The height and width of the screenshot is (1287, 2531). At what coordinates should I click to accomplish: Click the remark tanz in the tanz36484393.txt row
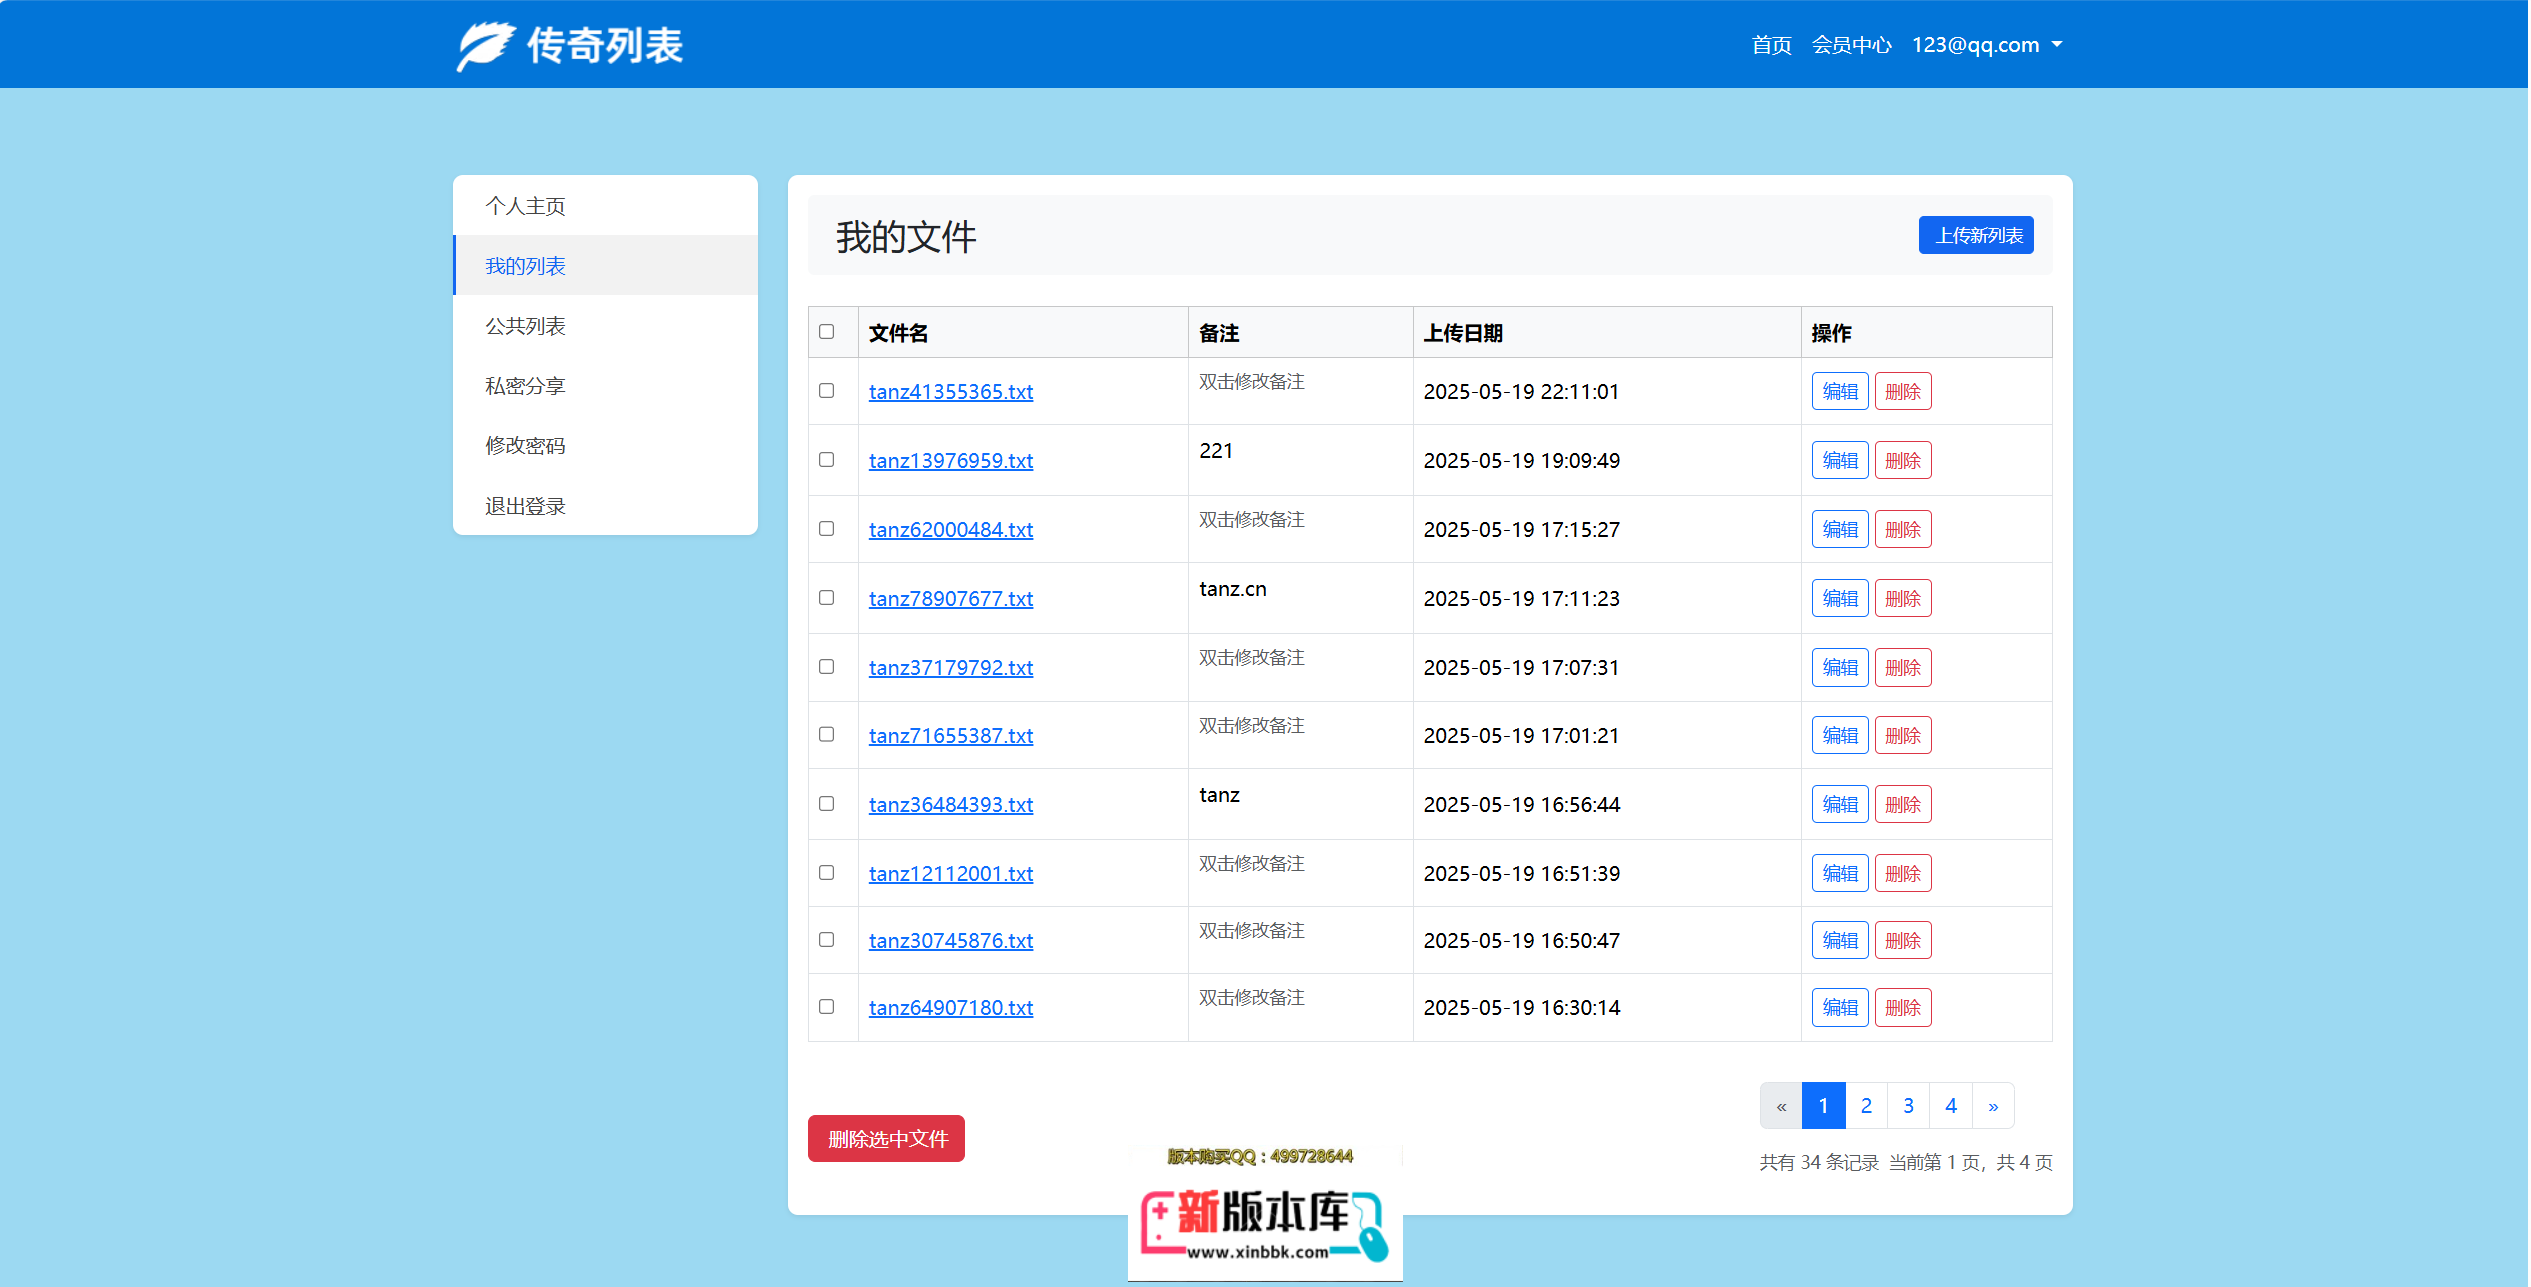pyautogui.click(x=1219, y=795)
